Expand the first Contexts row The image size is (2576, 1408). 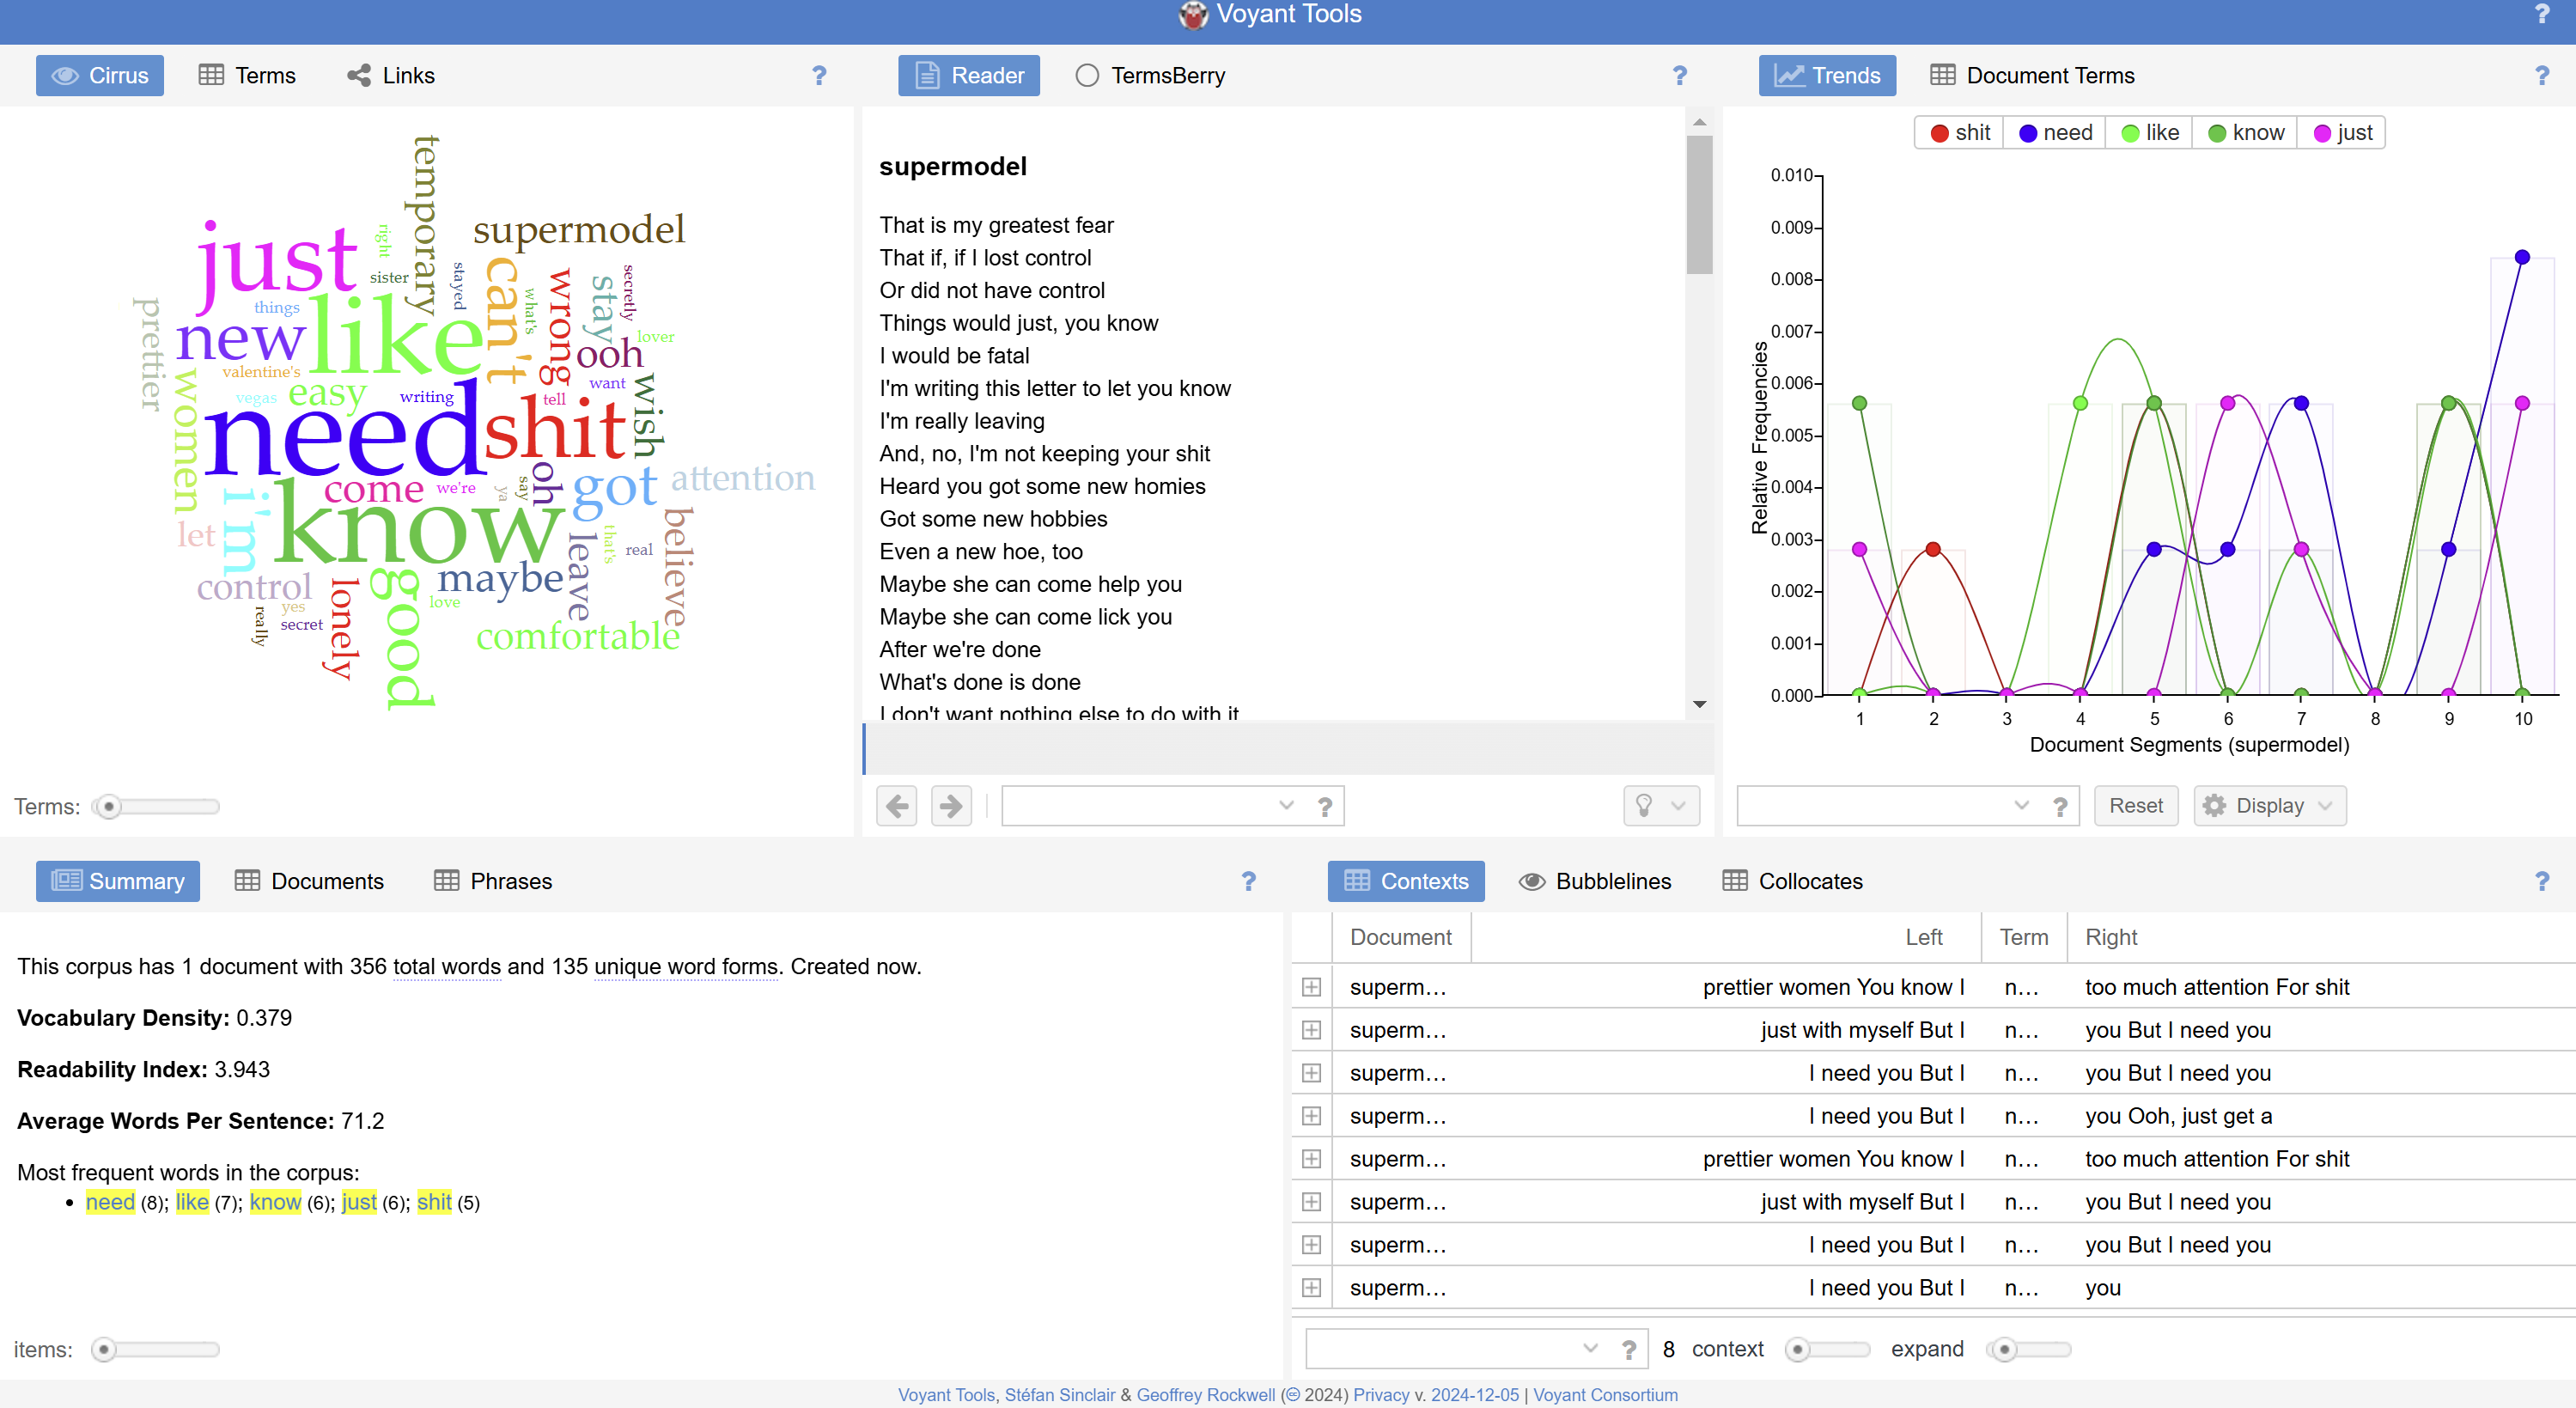tap(1311, 987)
